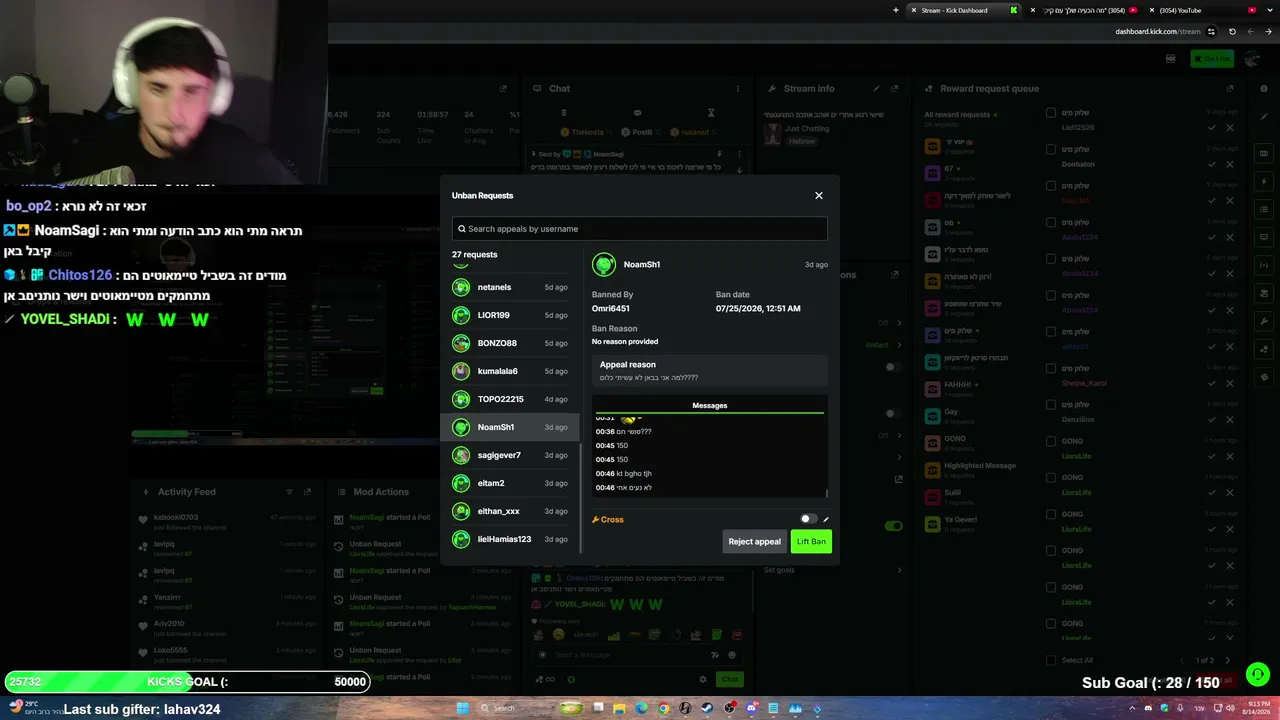Click the orange Cross moderator label

(608, 520)
